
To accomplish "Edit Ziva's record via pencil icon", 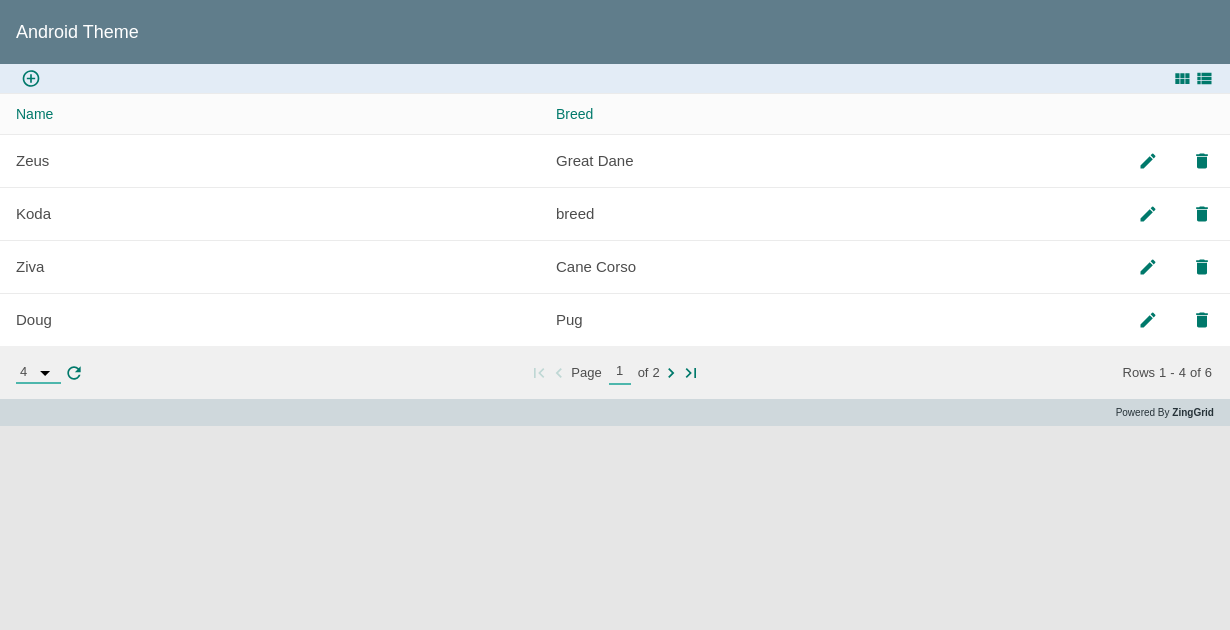I will (1148, 267).
